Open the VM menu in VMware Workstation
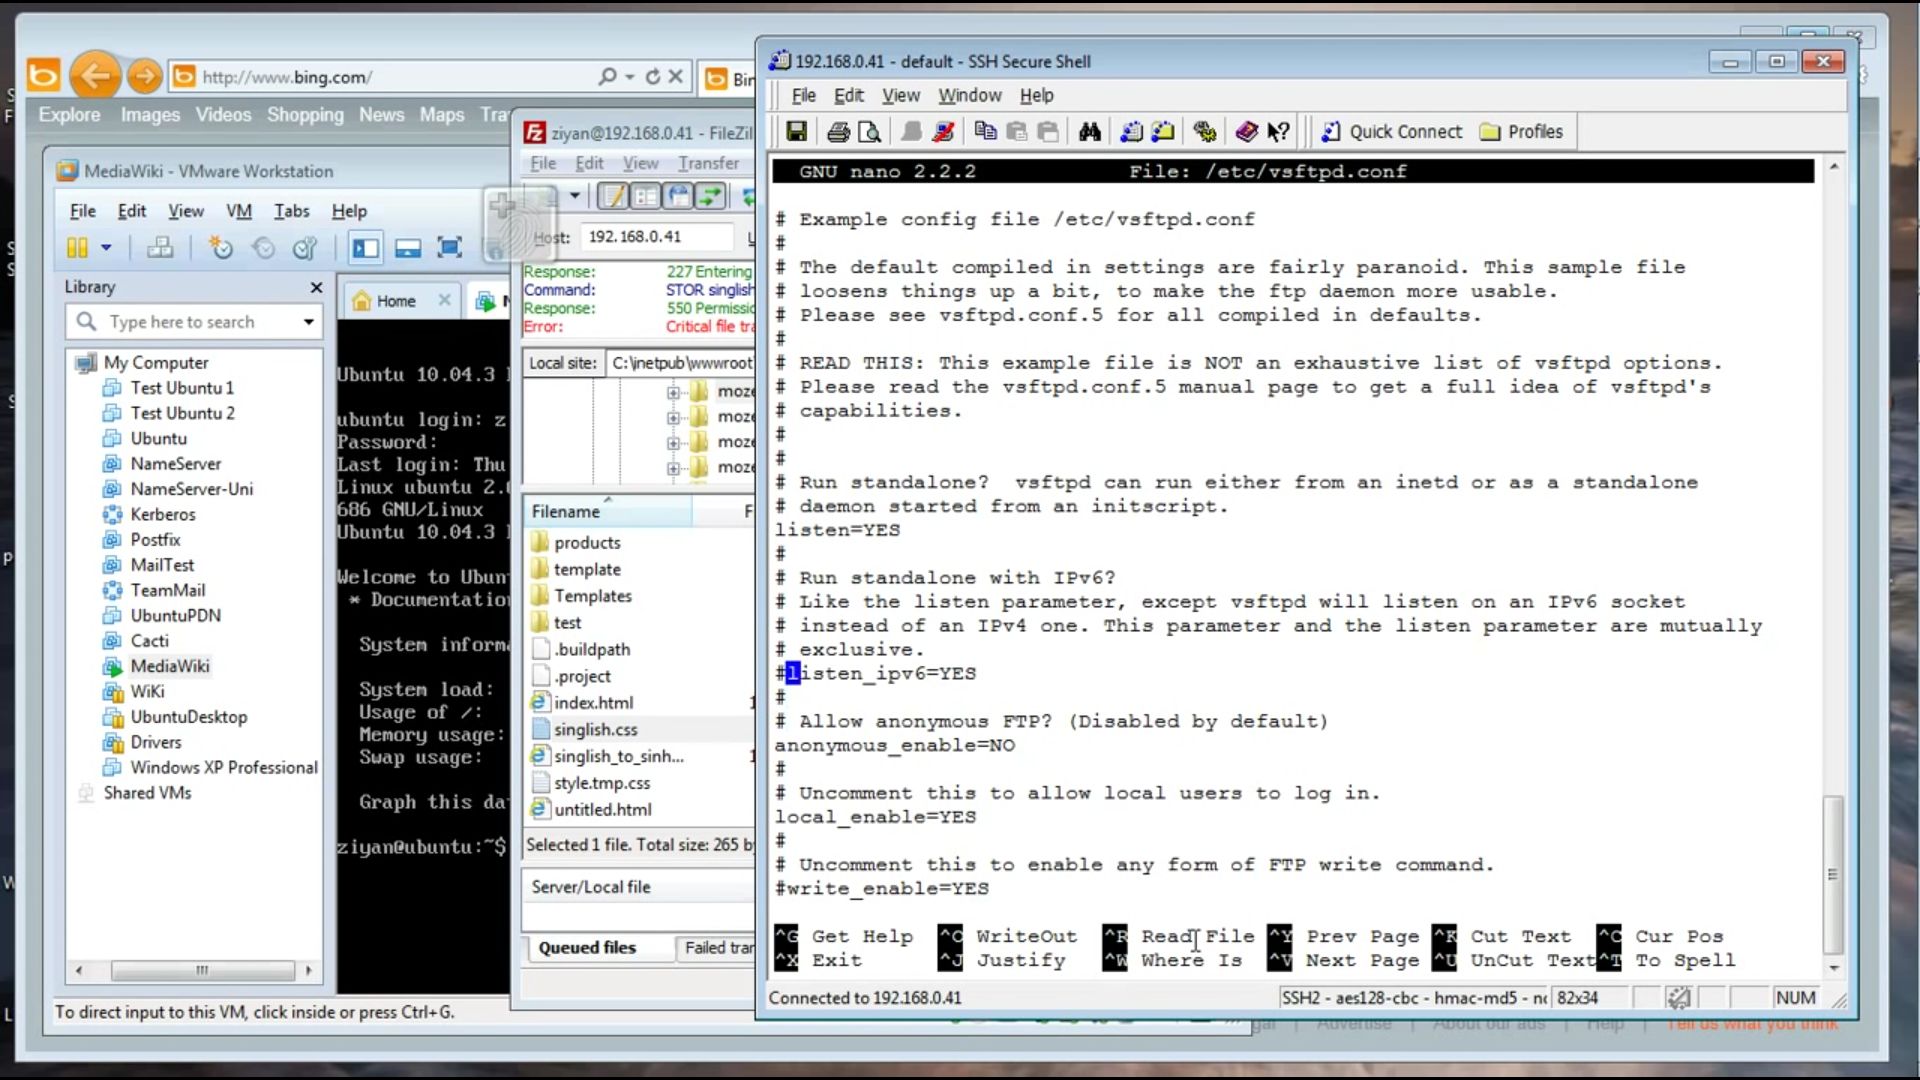Image resolution: width=1920 pixels, height=1080 pixels. (x=238, y=211)
